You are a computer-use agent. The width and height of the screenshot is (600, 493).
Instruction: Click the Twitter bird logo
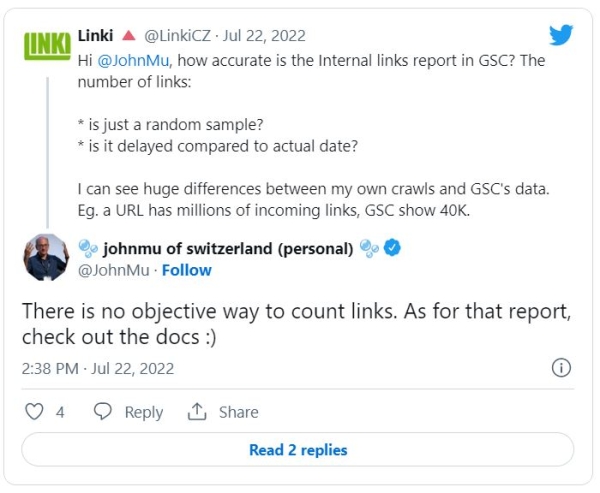[560, 36]
